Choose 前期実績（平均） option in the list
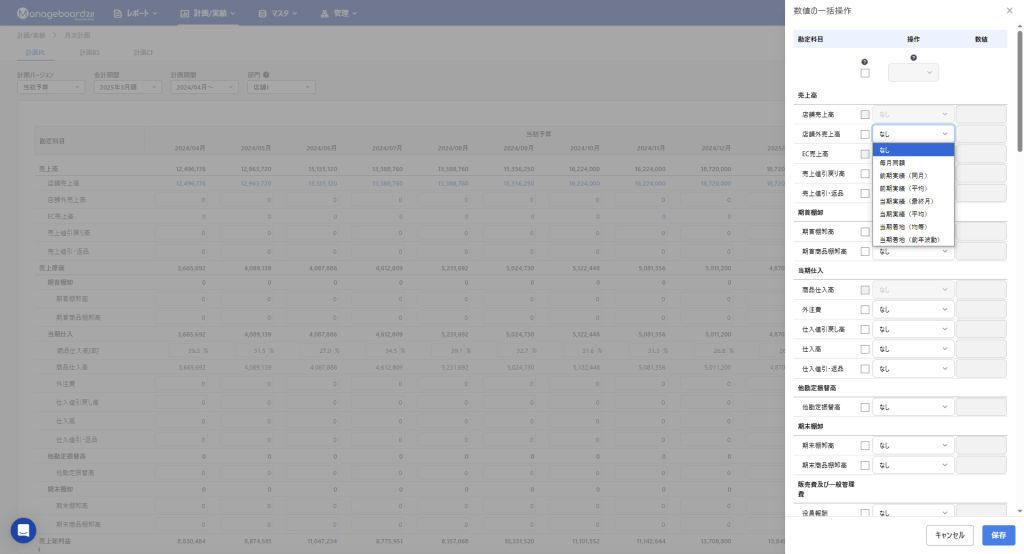 click(x=902, y=188)
